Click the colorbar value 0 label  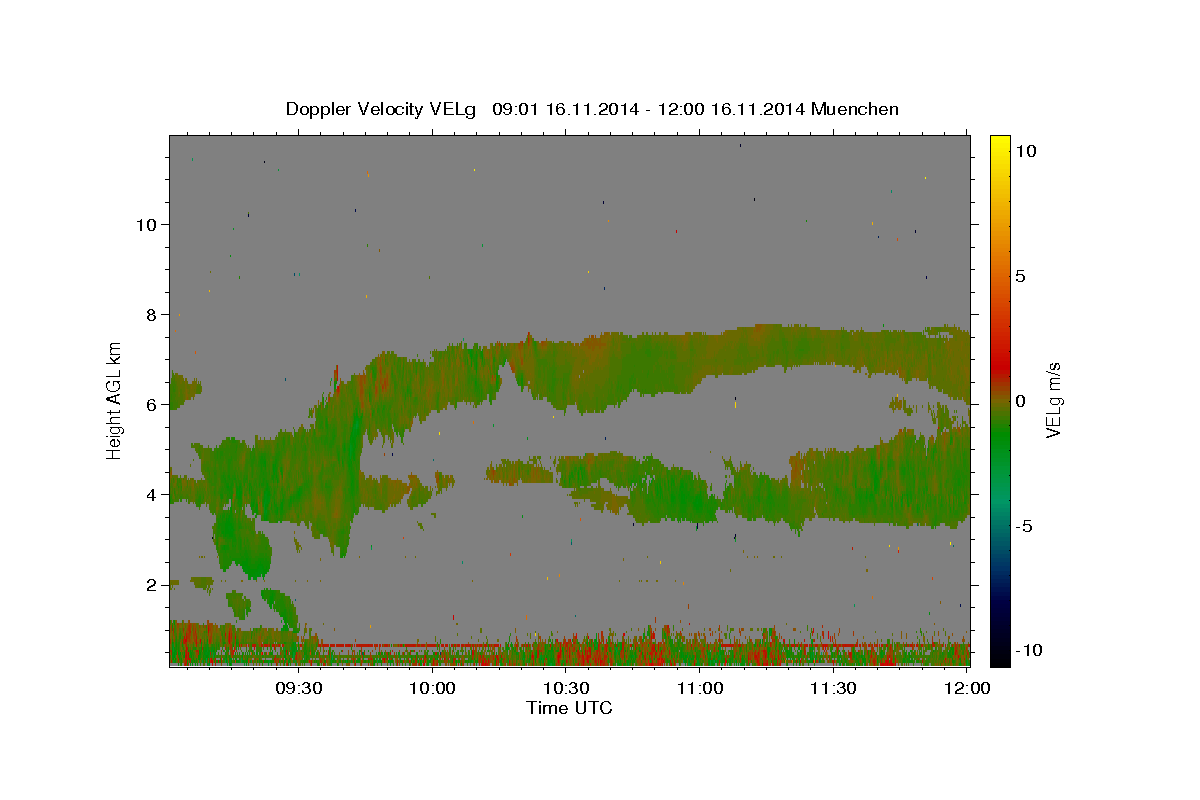click(1020, 401)
